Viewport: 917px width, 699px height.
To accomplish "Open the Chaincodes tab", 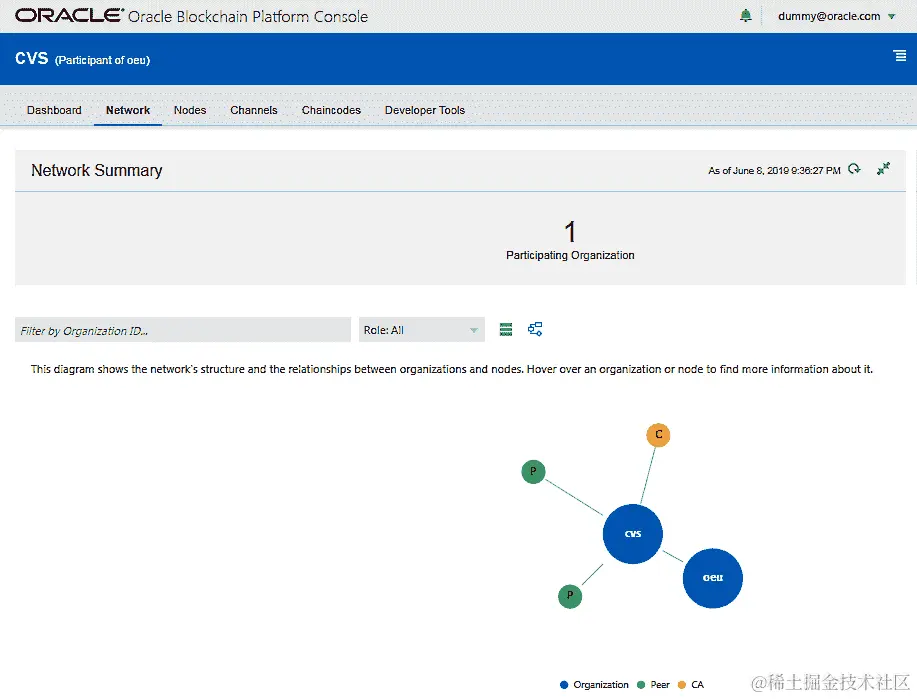I will click(331, 110).
